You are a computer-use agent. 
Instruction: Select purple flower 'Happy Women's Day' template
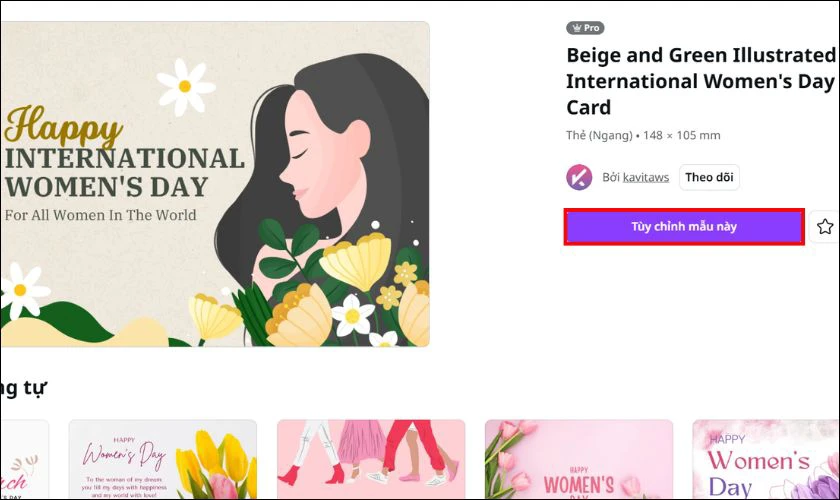[766, 459]
